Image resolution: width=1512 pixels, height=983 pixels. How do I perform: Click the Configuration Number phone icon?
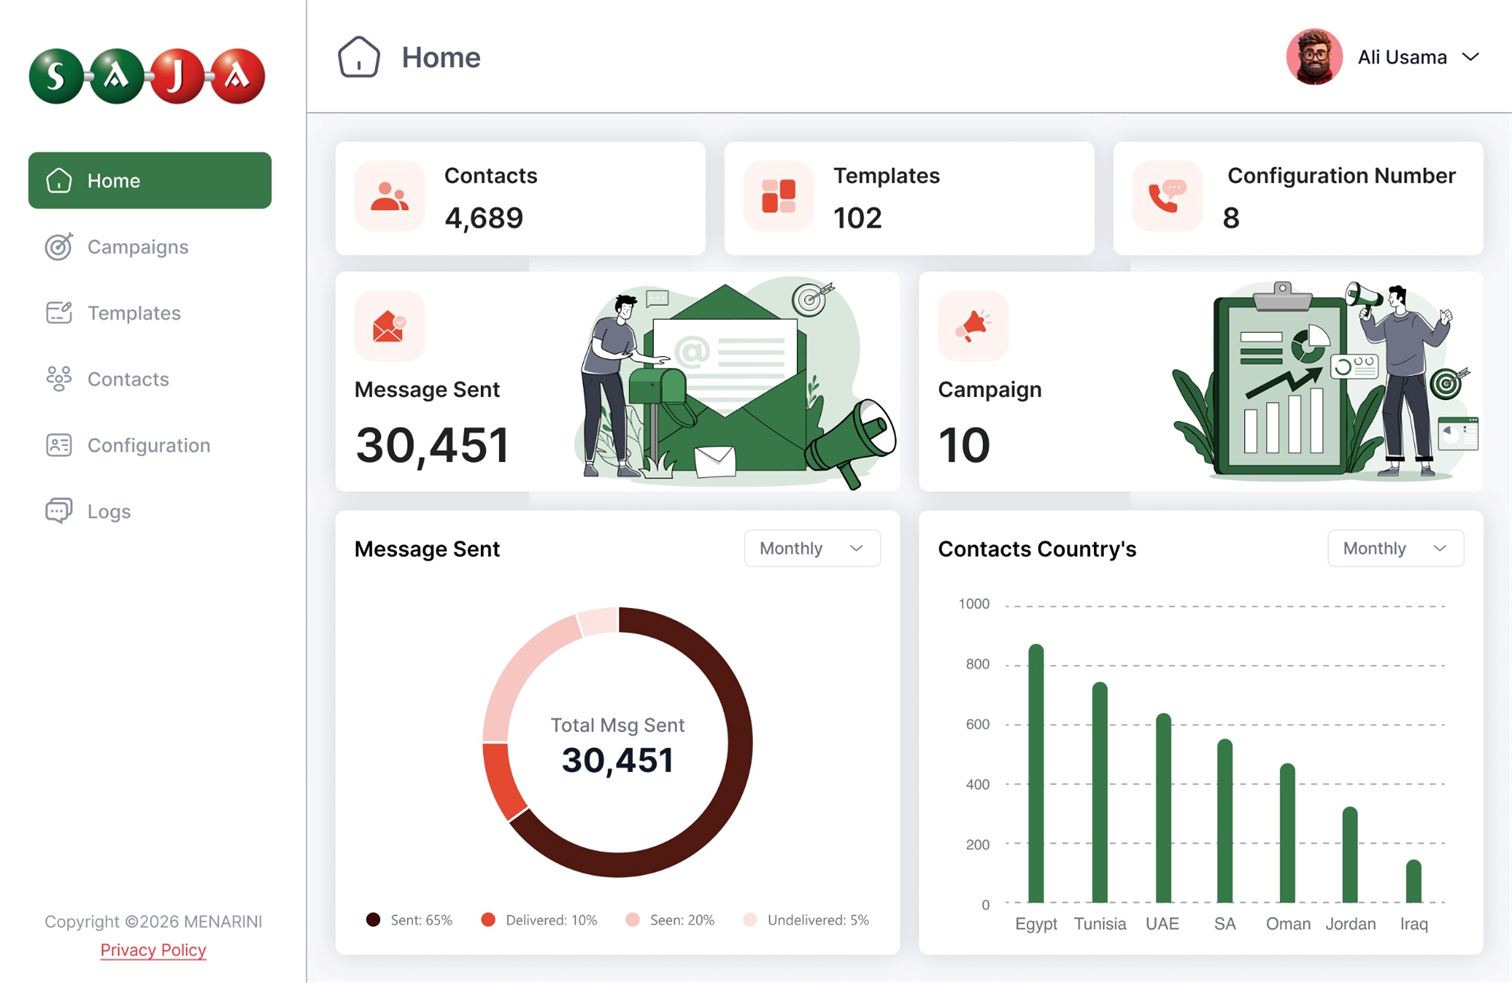click(x=1168, y=196)
